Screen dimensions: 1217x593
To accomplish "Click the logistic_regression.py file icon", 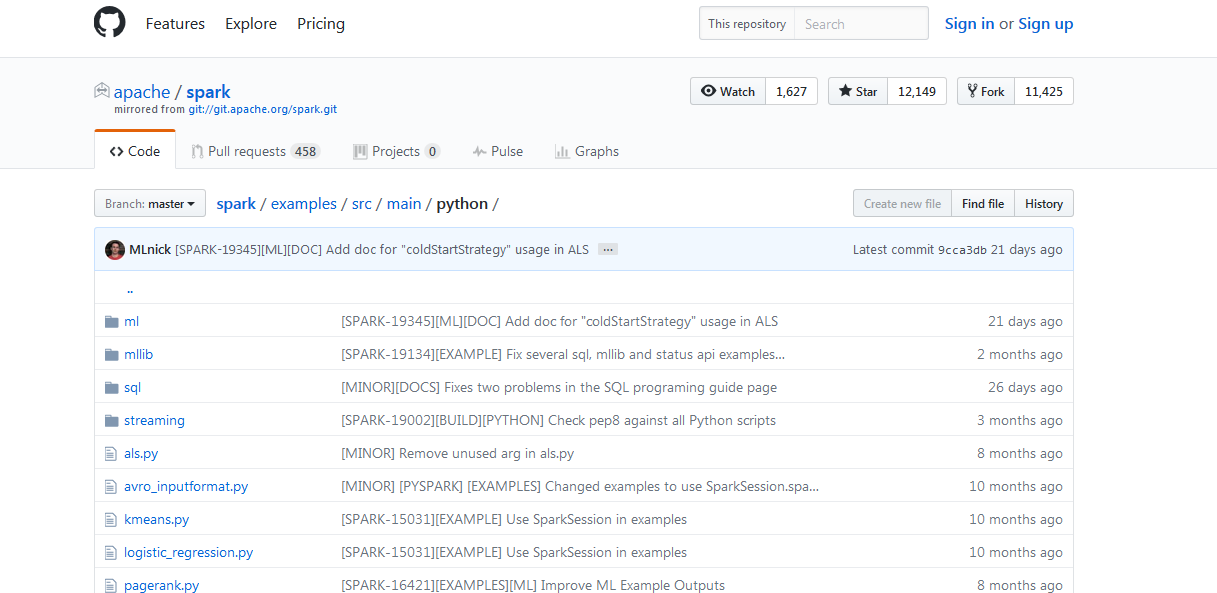I will tap(111, 552).
